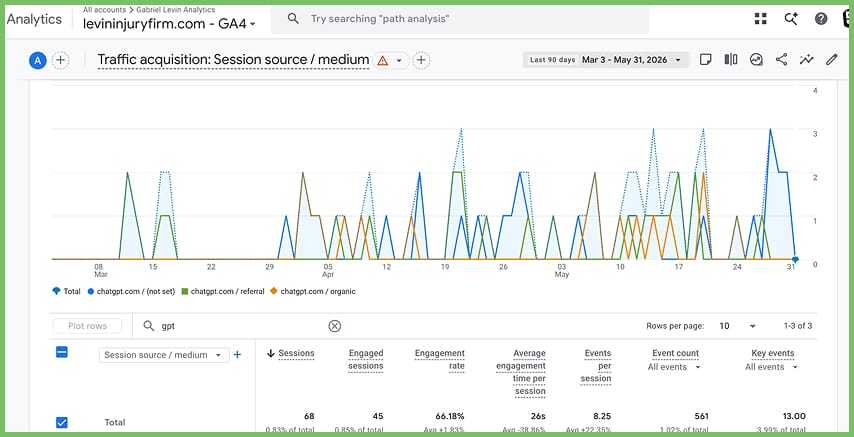Open the date range picker Mar 3 - May 31
Screen dimensions: 854x437
tap(606, 60)
